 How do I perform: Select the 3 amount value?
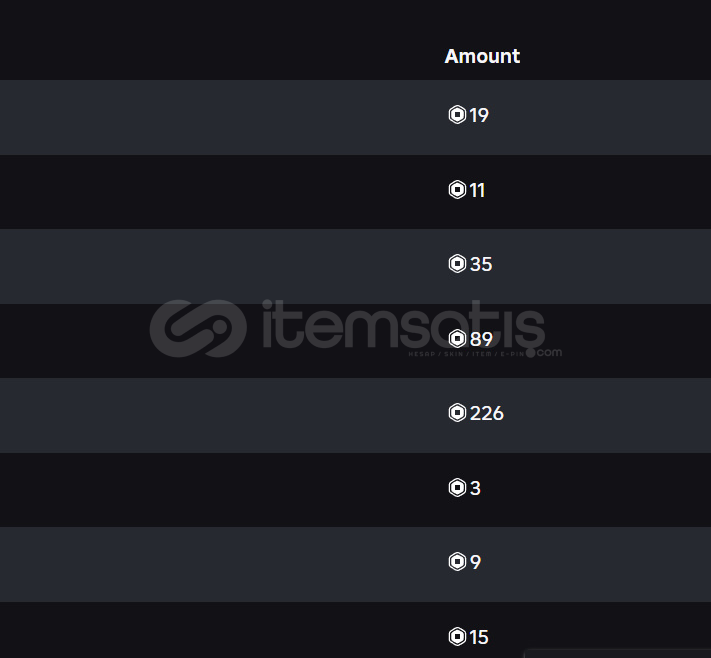[x=475, y=489]
